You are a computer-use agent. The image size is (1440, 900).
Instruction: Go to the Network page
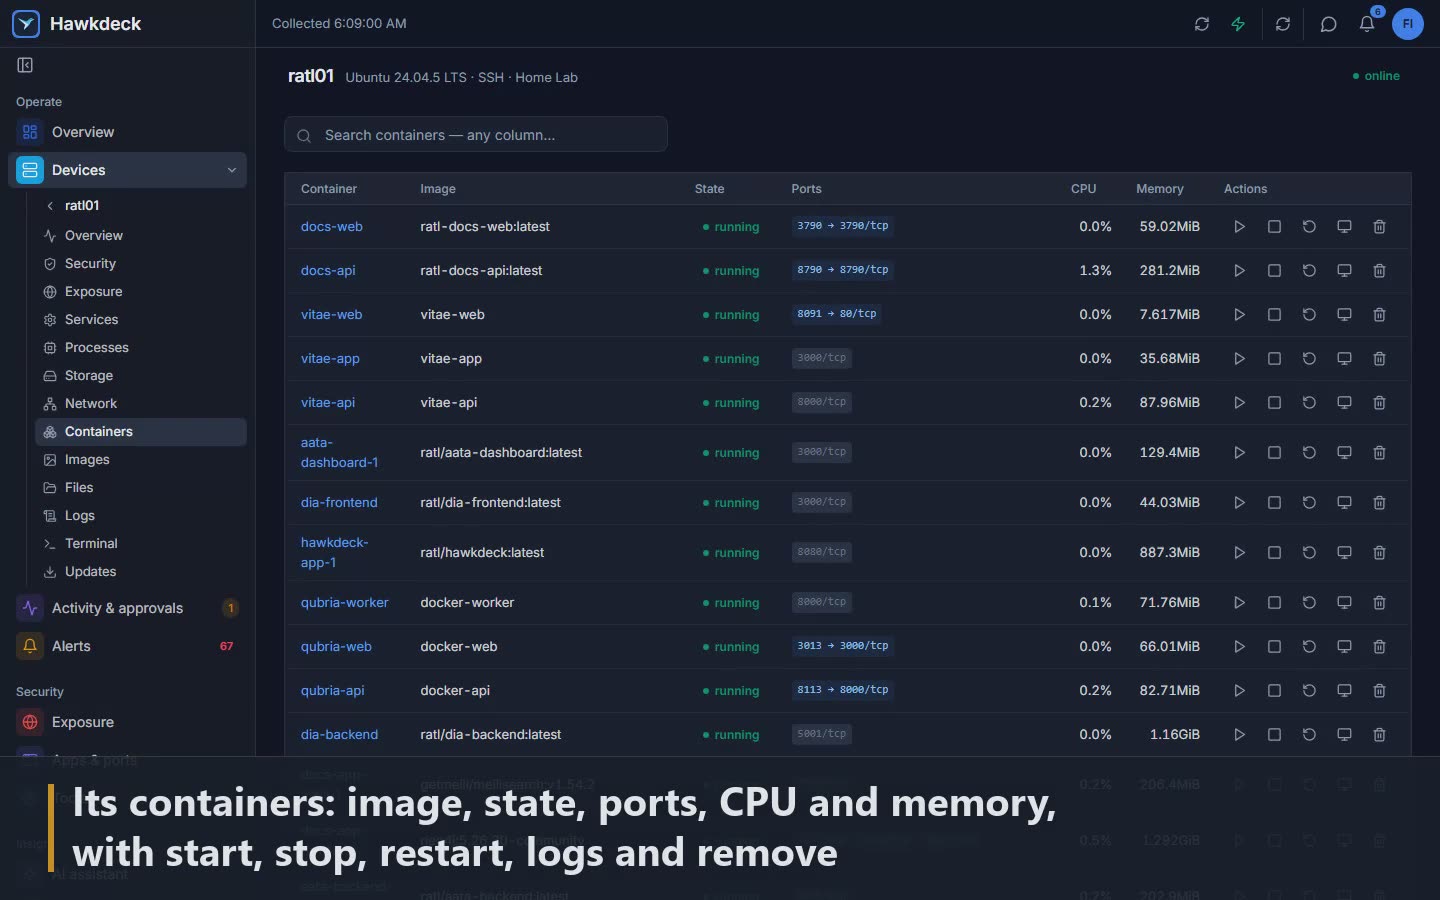point(140,404)
